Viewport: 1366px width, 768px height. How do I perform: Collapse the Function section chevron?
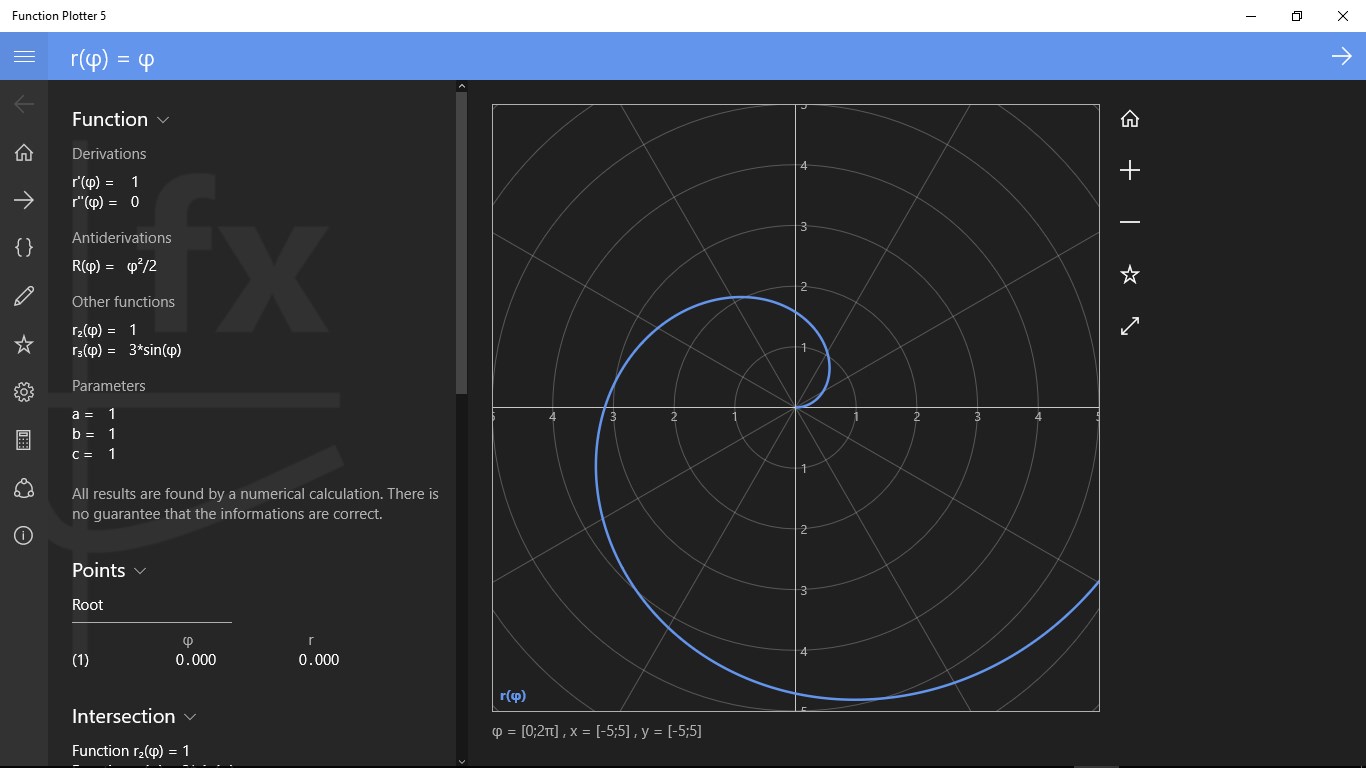(163, 120)
